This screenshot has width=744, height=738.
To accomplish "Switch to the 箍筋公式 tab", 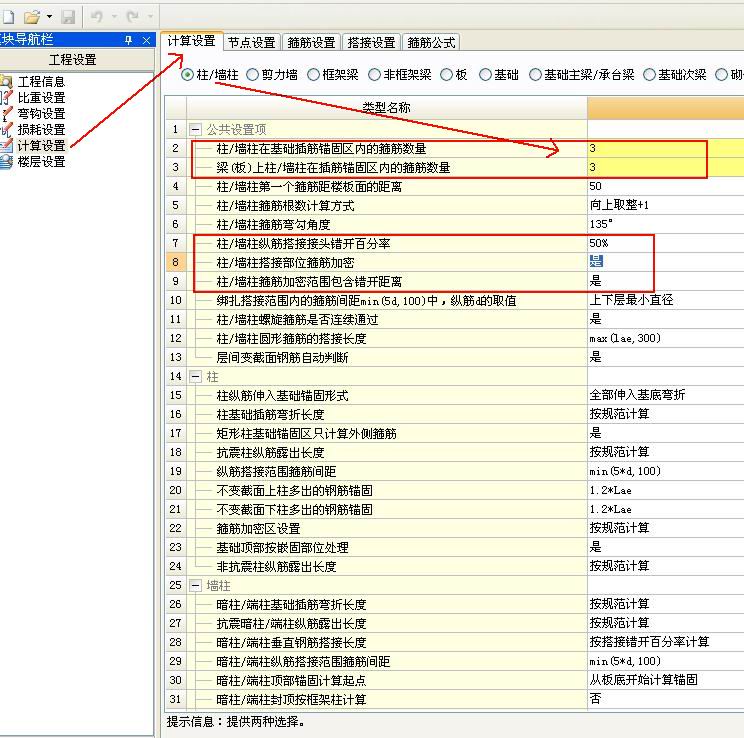I will point(431,42).
